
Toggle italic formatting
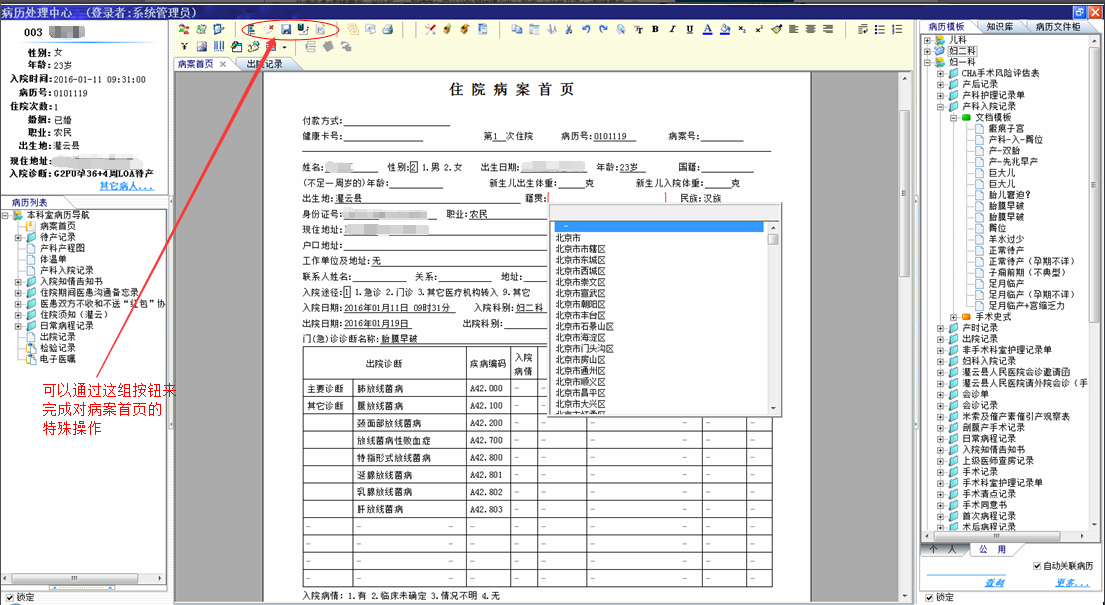[672, 29]
